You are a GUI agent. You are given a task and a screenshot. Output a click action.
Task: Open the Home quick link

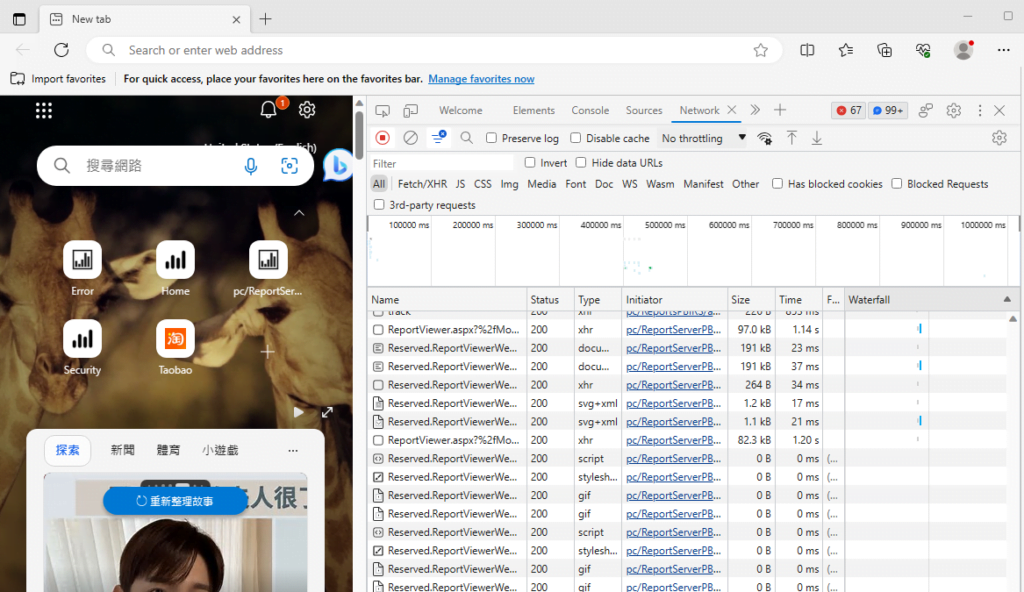pos(175,268)
